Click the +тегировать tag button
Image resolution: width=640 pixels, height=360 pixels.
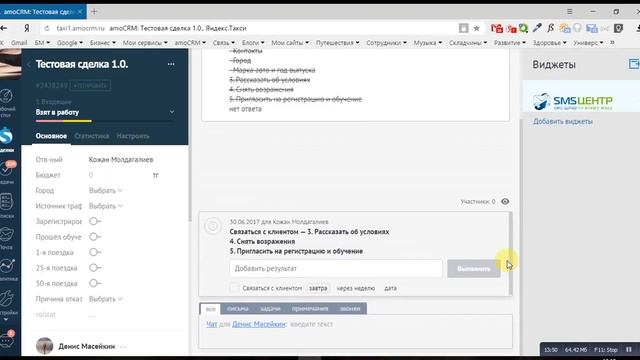91,85
